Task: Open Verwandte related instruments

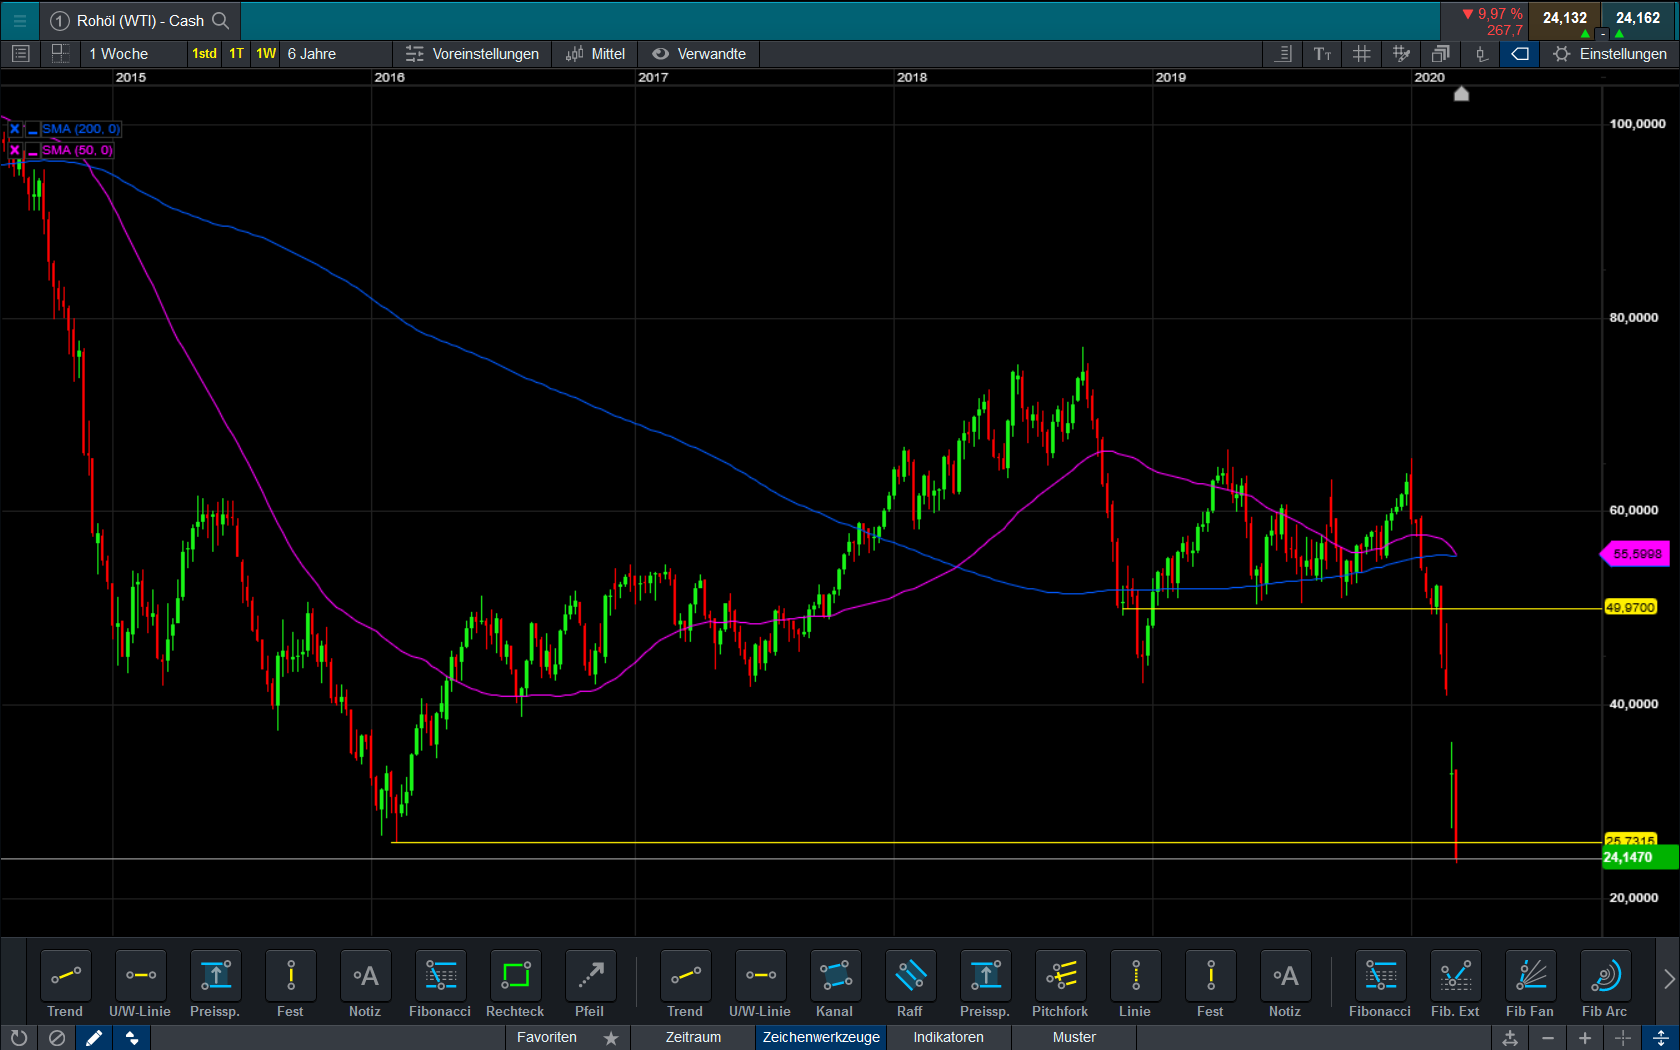Action: click(x=700, y=54)
